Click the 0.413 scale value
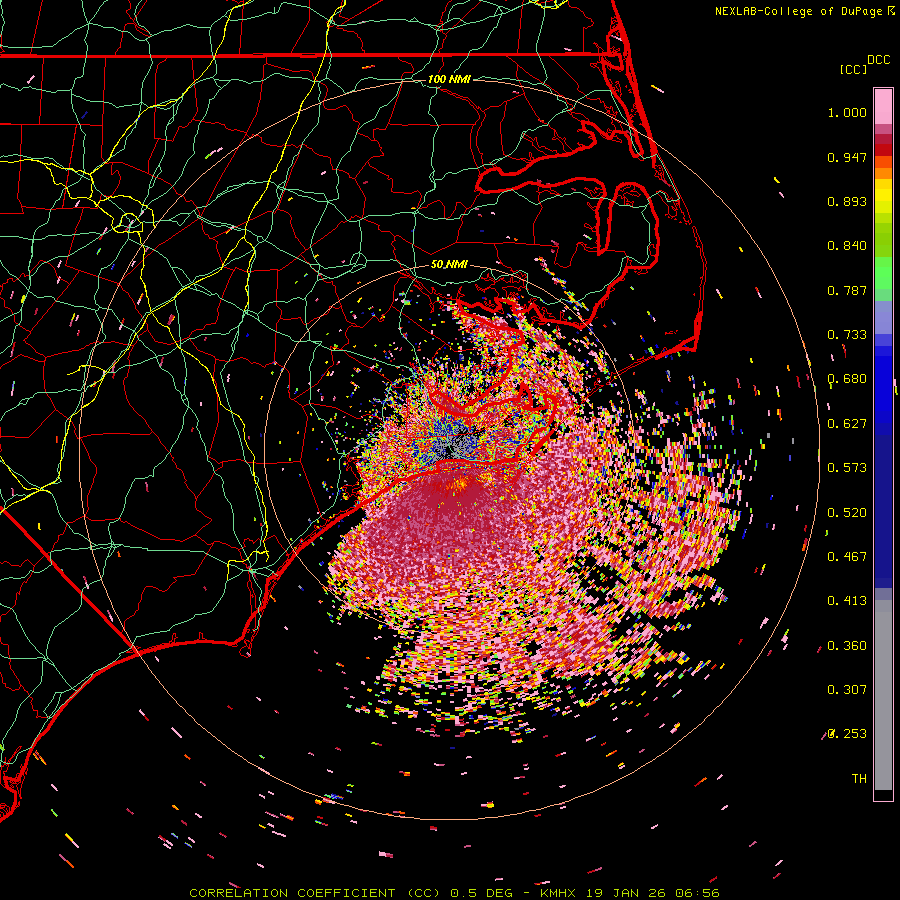This screenshot has height=900, width=900. pos(847,601)
